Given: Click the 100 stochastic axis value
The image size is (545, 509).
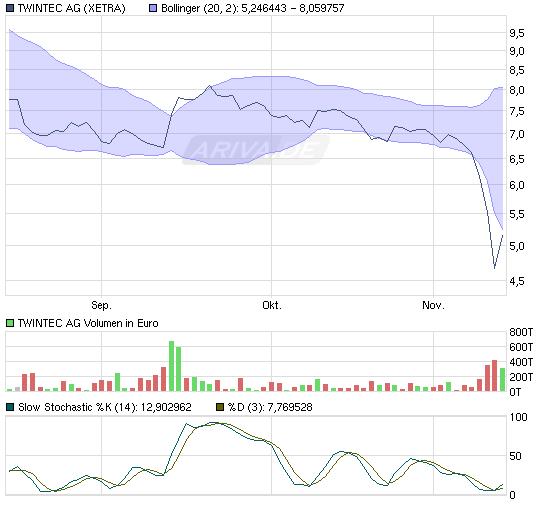Looking at the screenshot, I should pos(518,417).
